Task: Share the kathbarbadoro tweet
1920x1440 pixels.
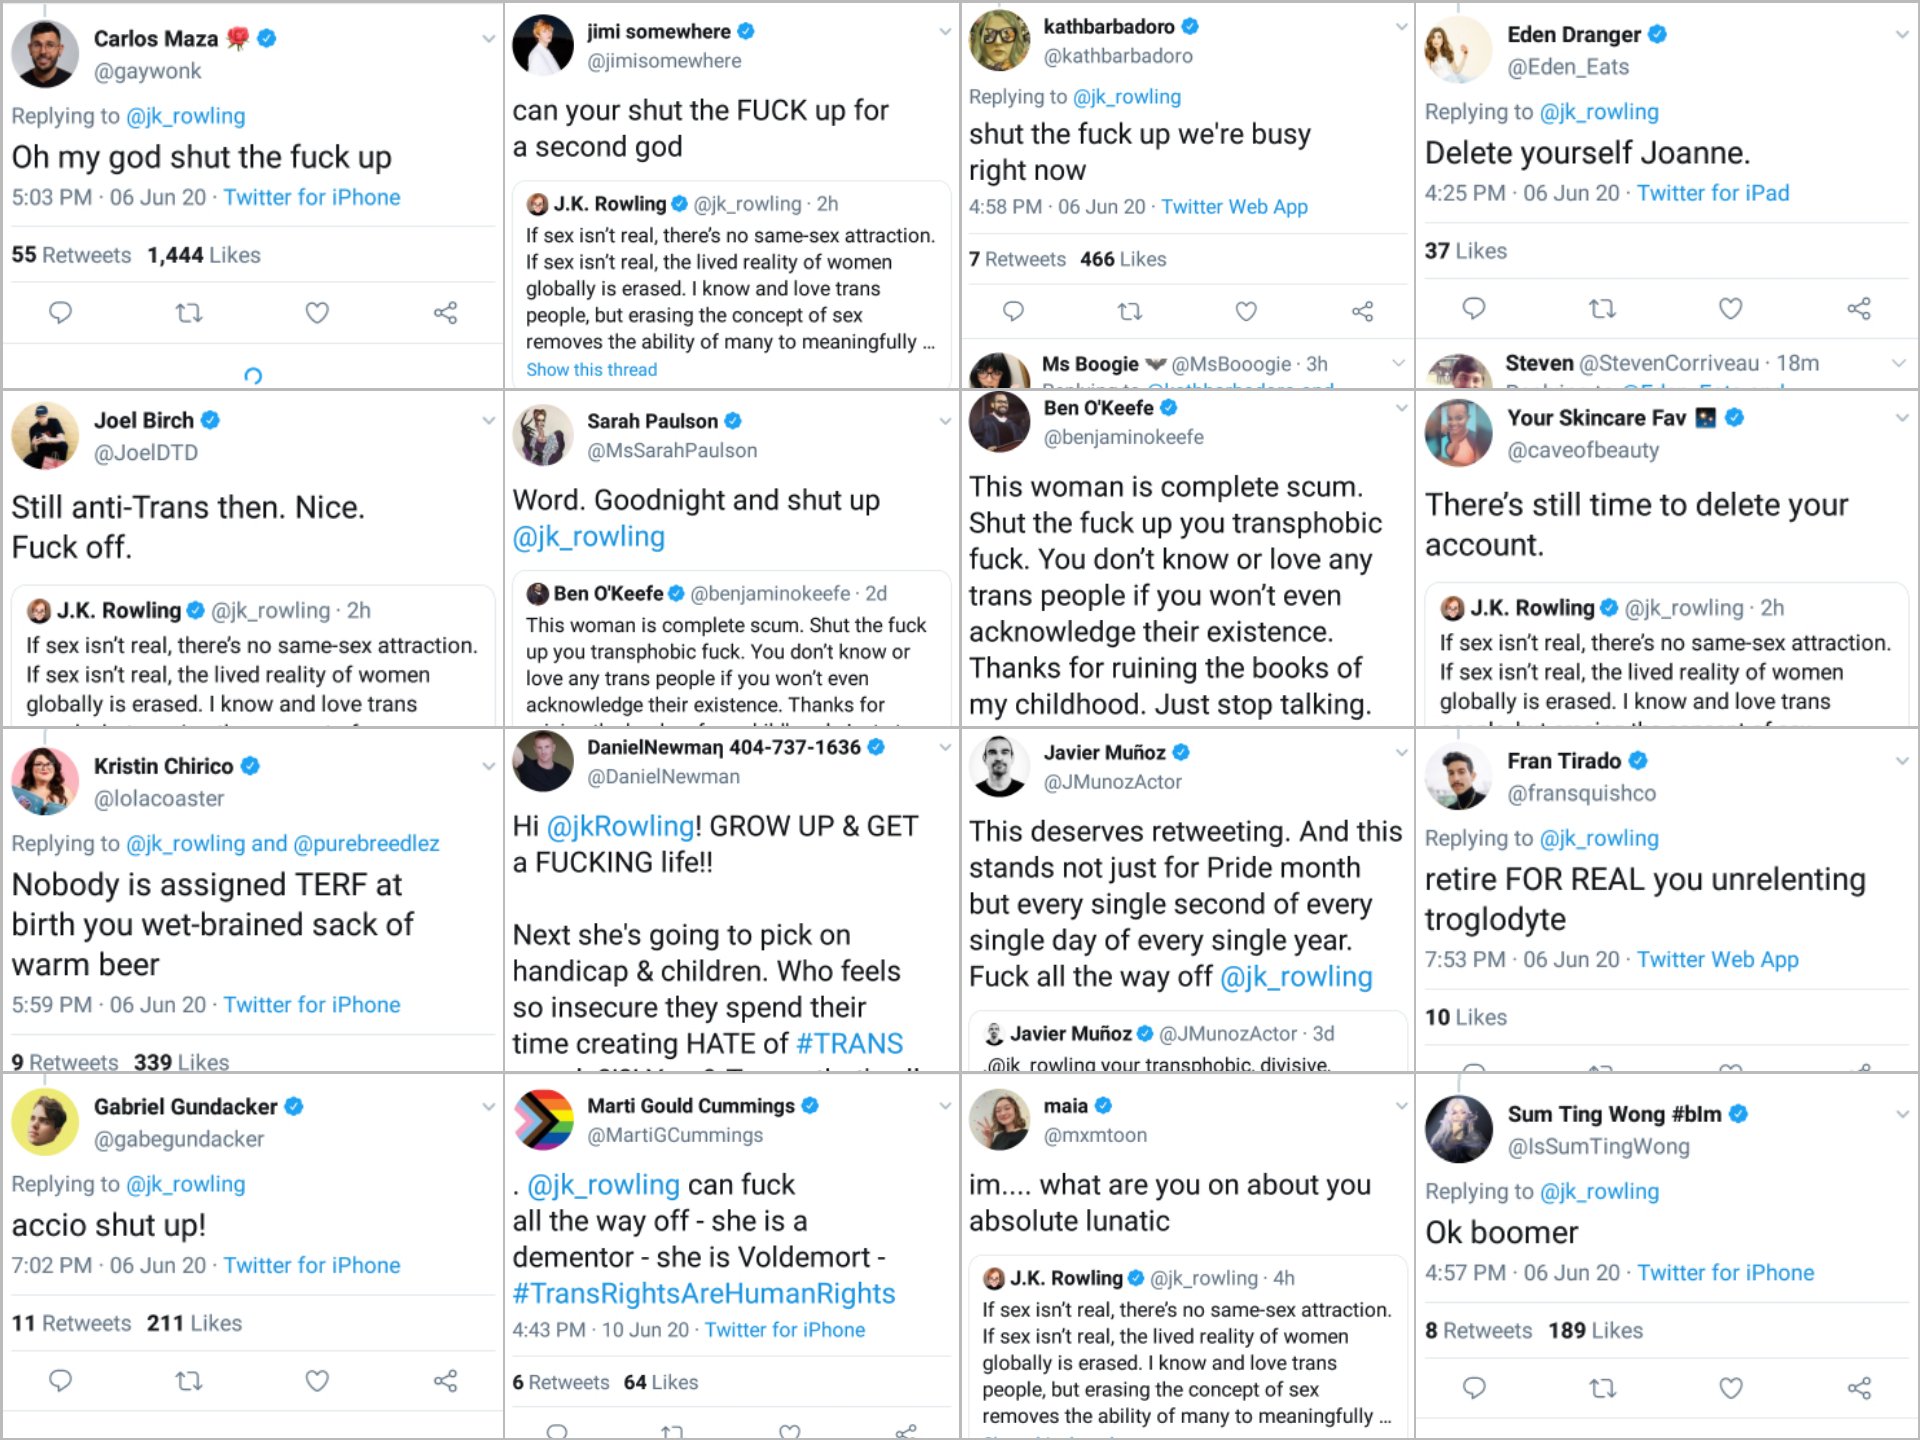Action: pyautogui.click(x=1362, y=311)
